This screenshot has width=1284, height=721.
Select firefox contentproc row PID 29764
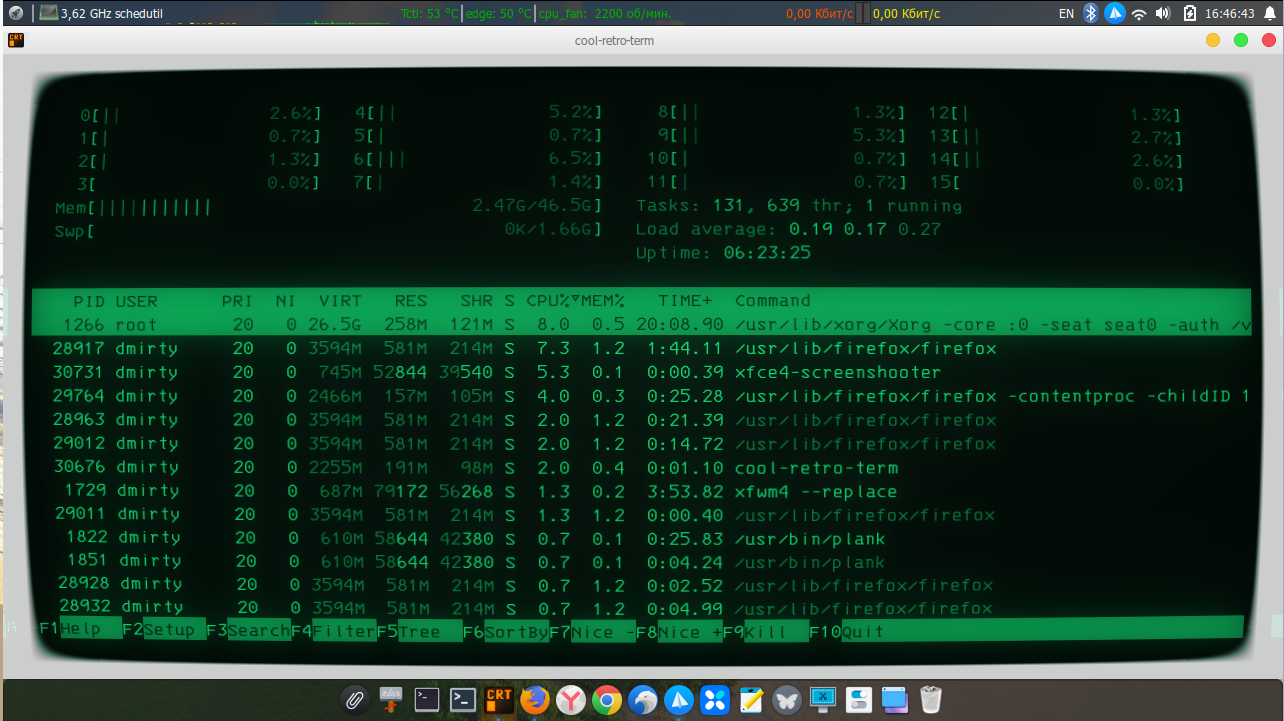[x=642, y=396]
